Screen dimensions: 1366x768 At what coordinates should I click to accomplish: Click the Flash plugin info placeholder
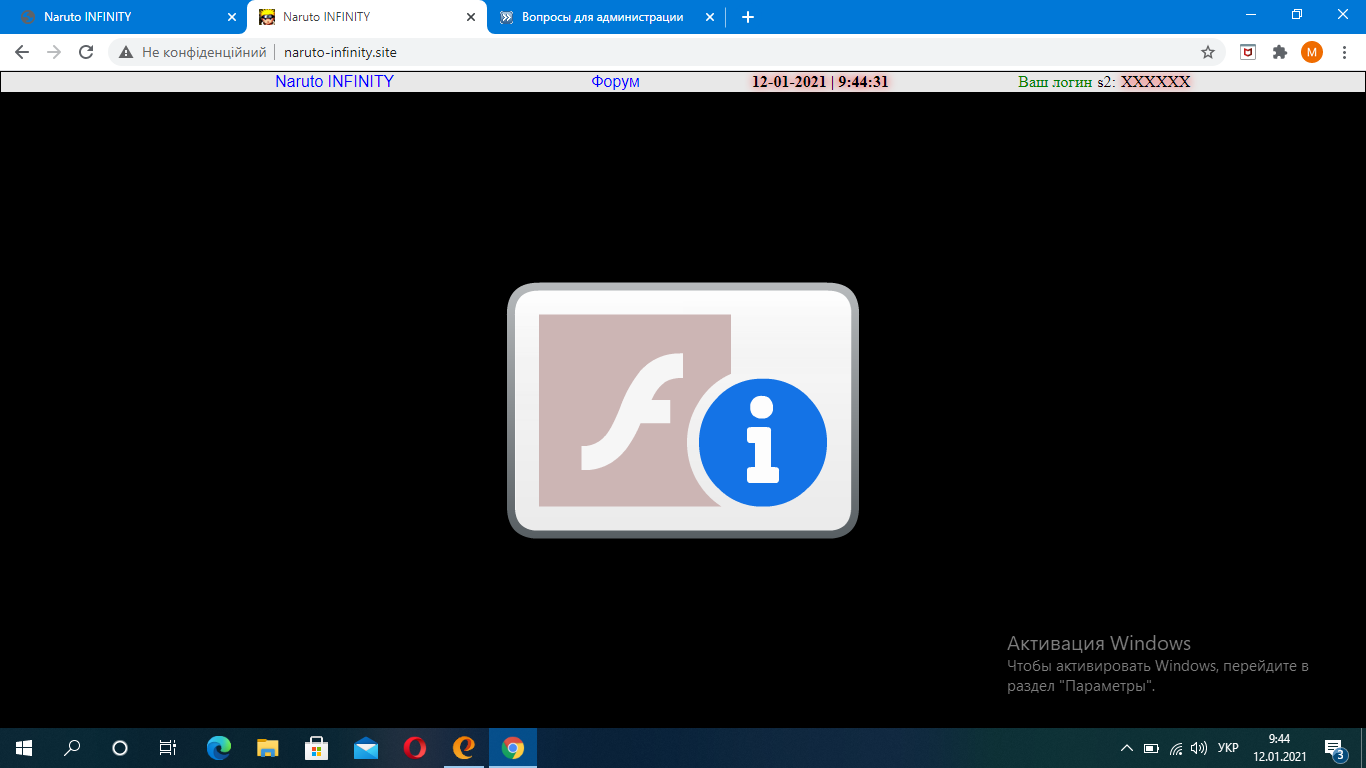pos(683,410)
